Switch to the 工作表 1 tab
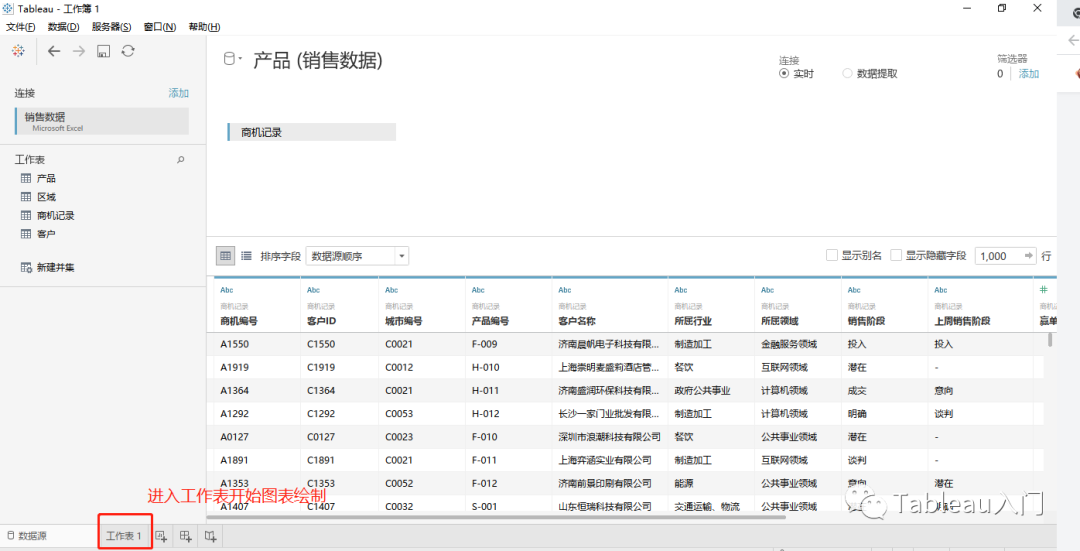The width and height of the screenshot is (1080, 551). coord(124,536)
